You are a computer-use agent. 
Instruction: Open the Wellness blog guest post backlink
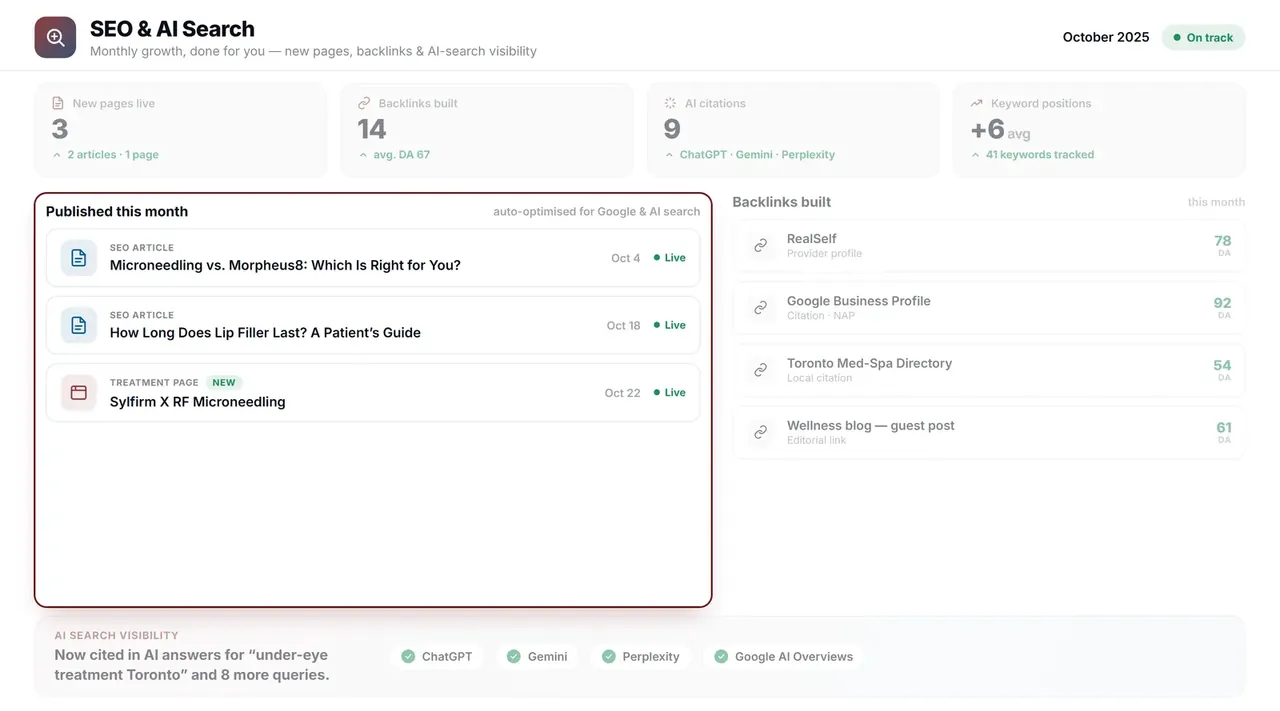(989, 432)
